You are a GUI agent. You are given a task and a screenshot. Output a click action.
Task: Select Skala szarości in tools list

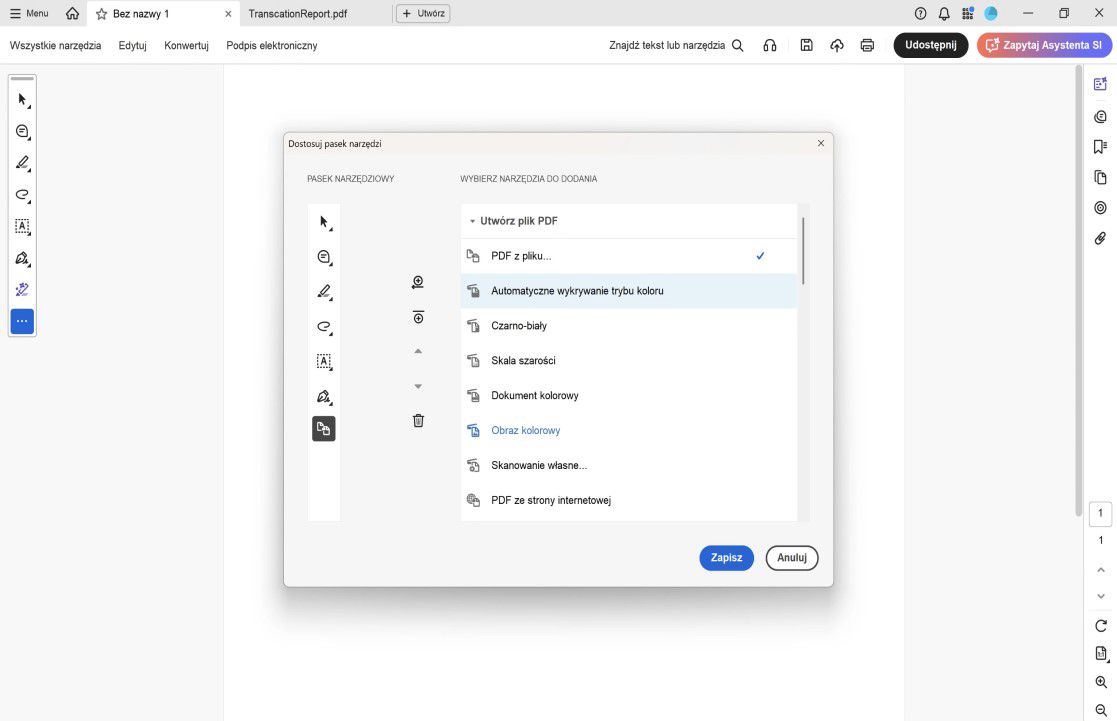(x=629, y=360)
